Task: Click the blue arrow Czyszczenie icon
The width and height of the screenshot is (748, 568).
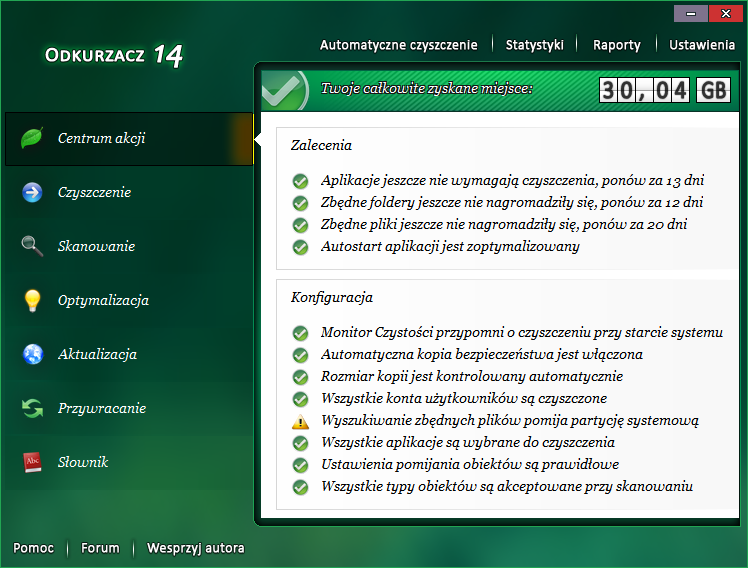Action: pyautogui.click(x=32, y=192)
